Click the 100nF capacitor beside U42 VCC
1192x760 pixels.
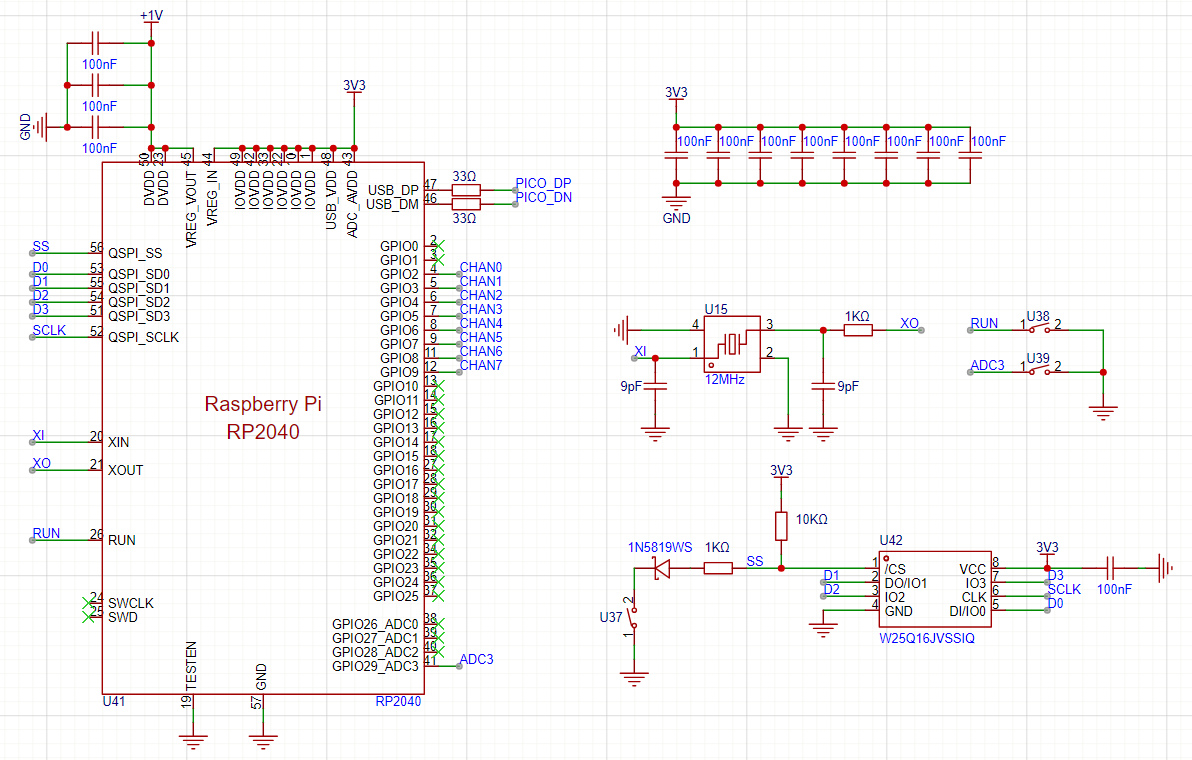click(1113, 568)
